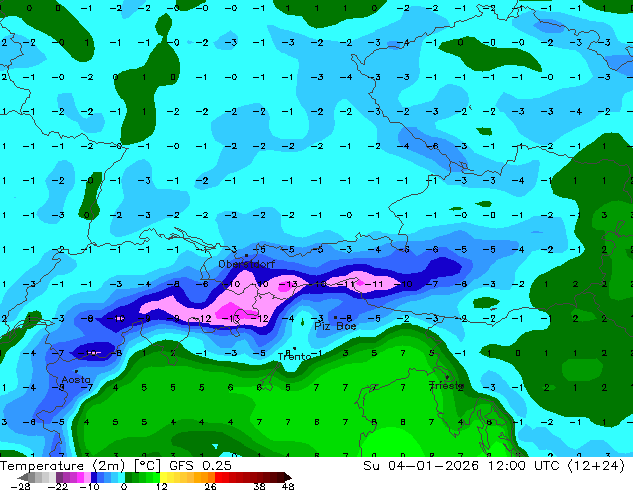
Task: Click the 'GFS 0.25' model label
Action: pyautogui.click(x=200, y=466)
